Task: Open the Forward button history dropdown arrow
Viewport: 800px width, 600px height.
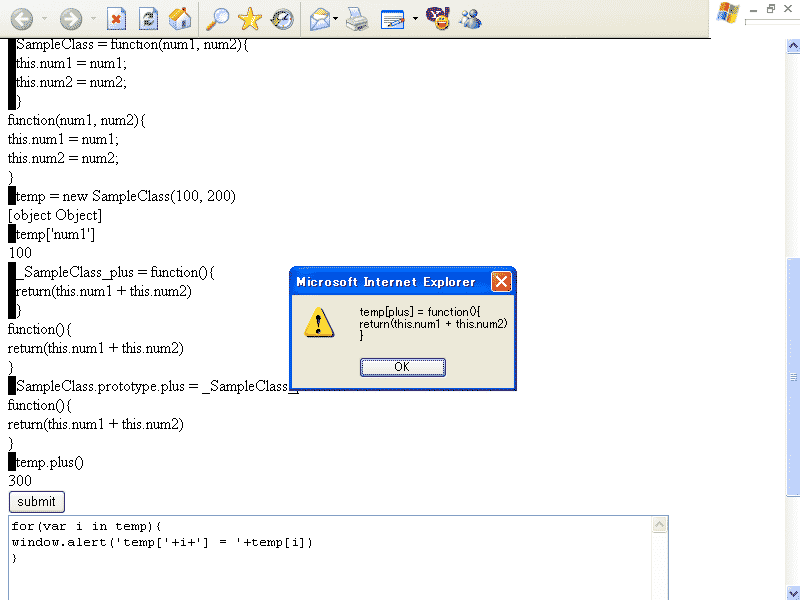Action: 93,19
